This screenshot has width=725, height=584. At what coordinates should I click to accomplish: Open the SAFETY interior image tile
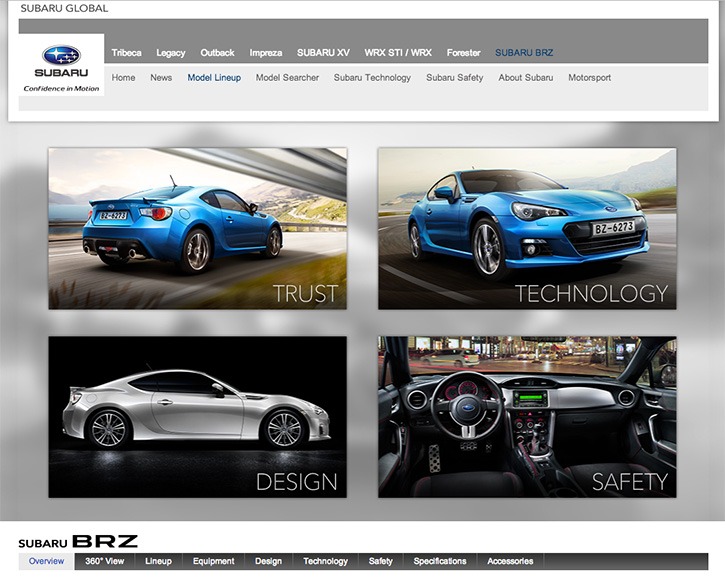coord(527,417)
